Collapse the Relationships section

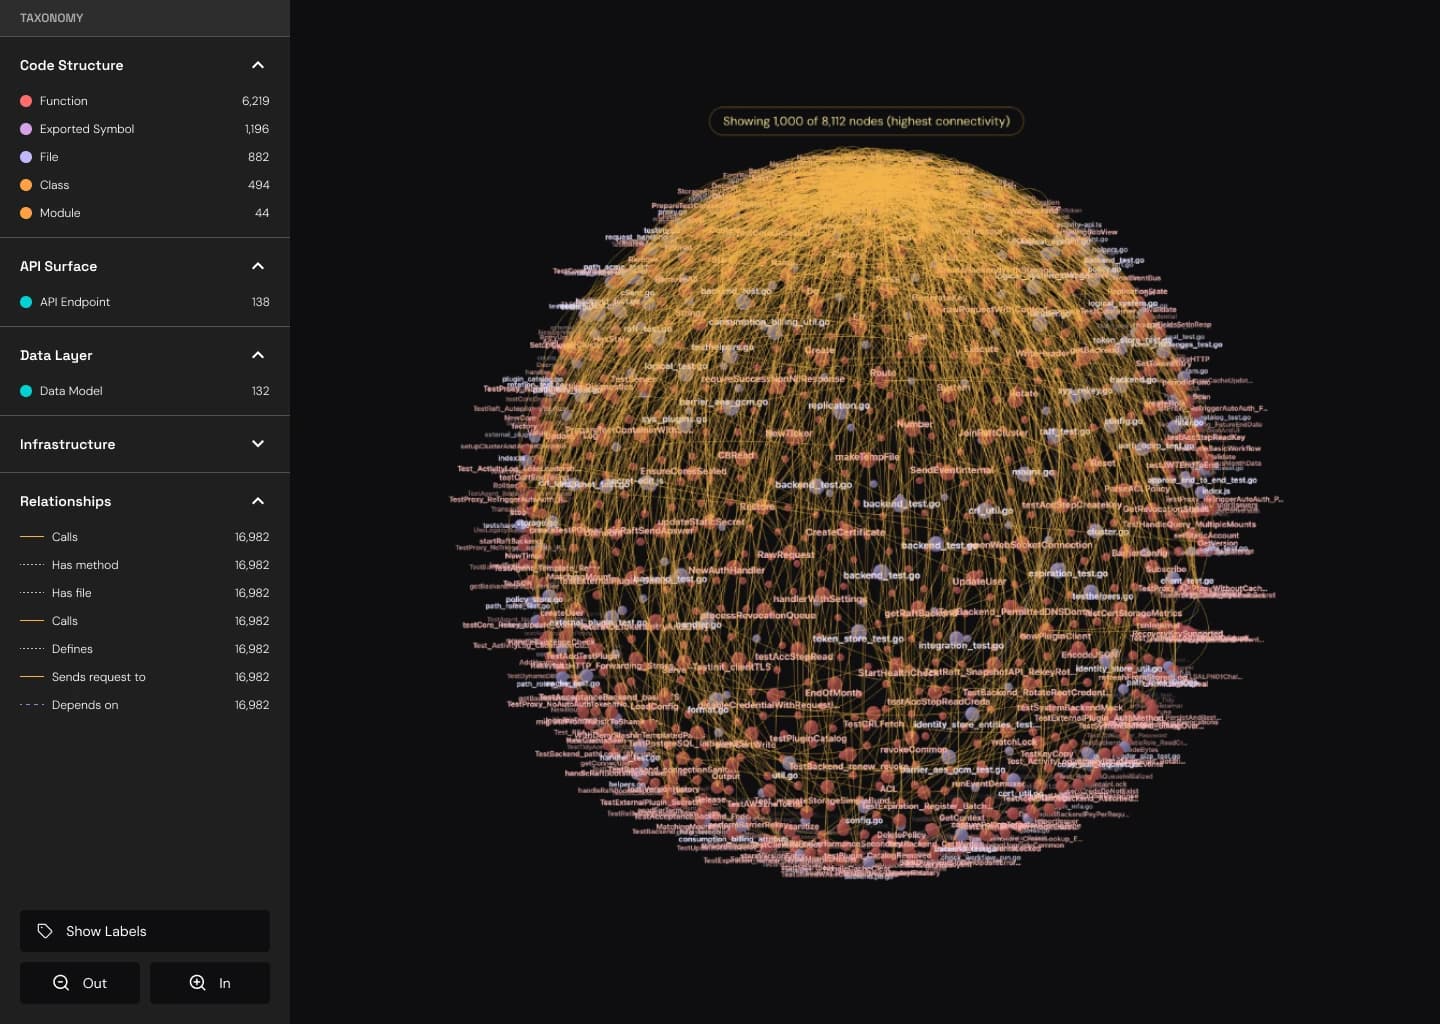[258, 501]
